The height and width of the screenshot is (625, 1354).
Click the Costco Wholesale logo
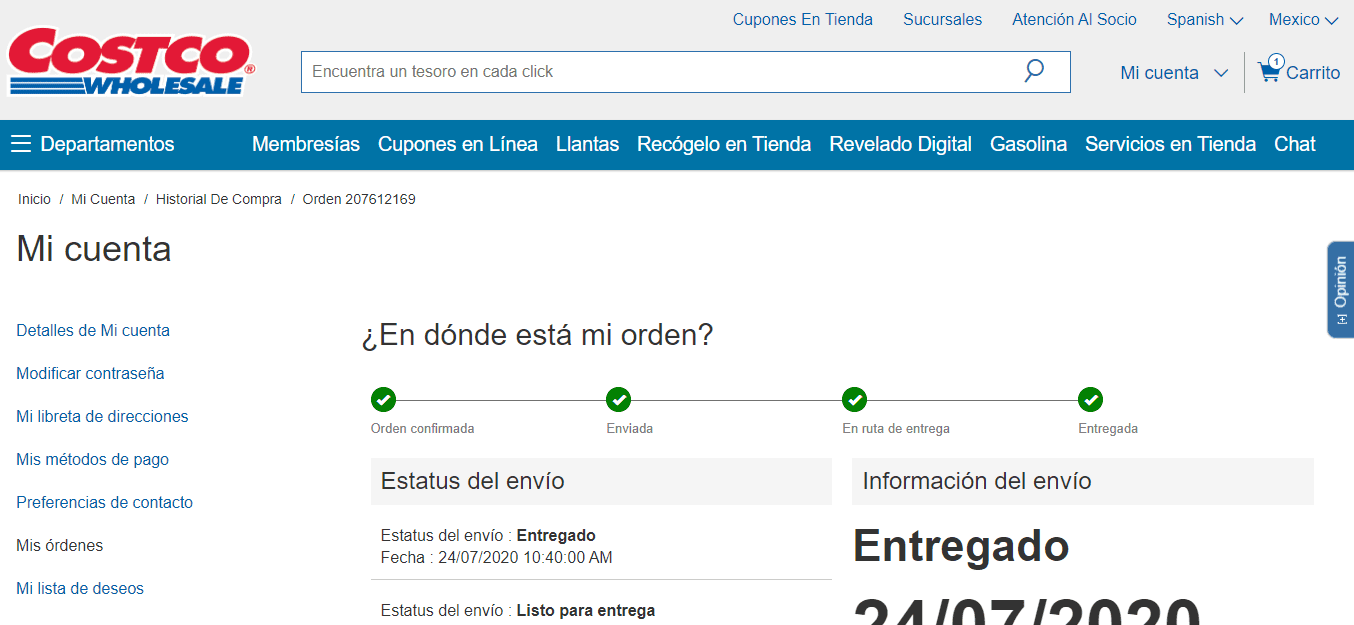131,62
